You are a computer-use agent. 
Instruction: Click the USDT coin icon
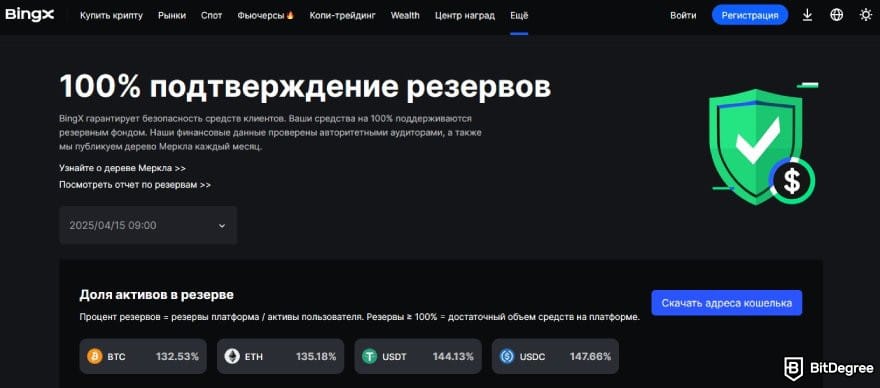pos(369,356)
